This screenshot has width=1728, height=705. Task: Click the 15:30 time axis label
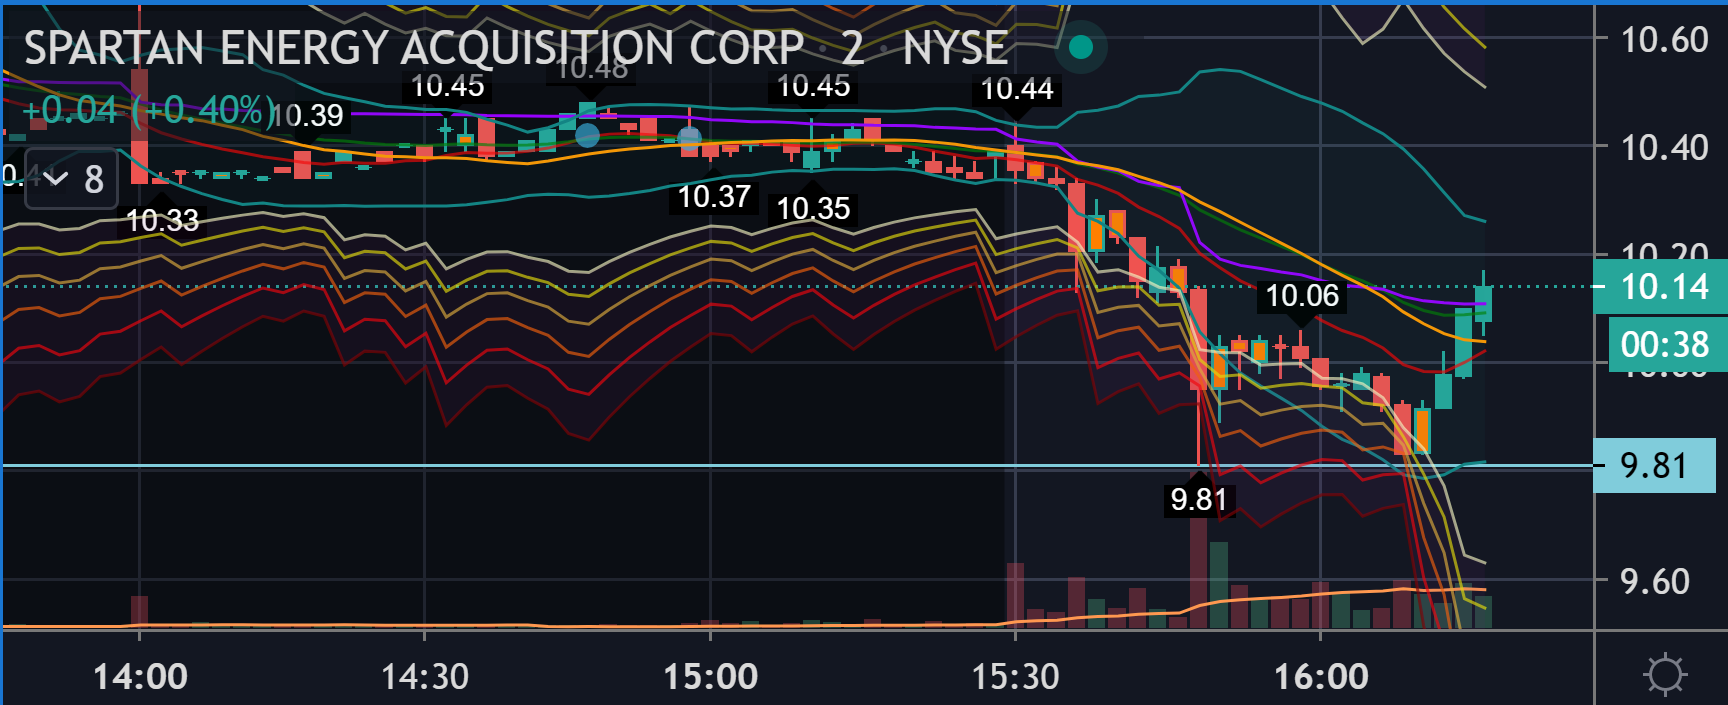(1016, 677)
